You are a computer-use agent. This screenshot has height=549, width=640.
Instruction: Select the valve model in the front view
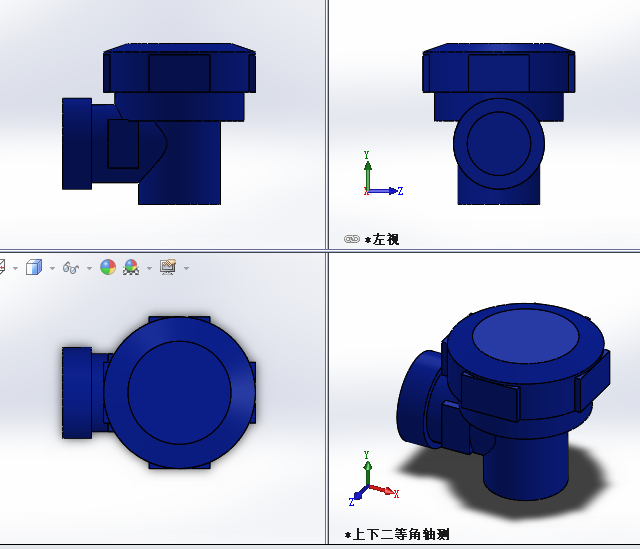(159, 124)
